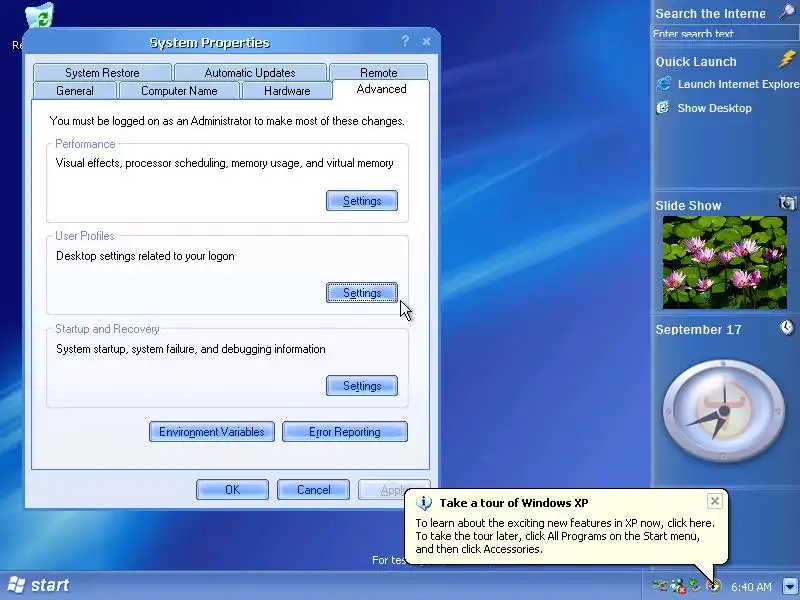Click the Enter search text field

(725, 33)
